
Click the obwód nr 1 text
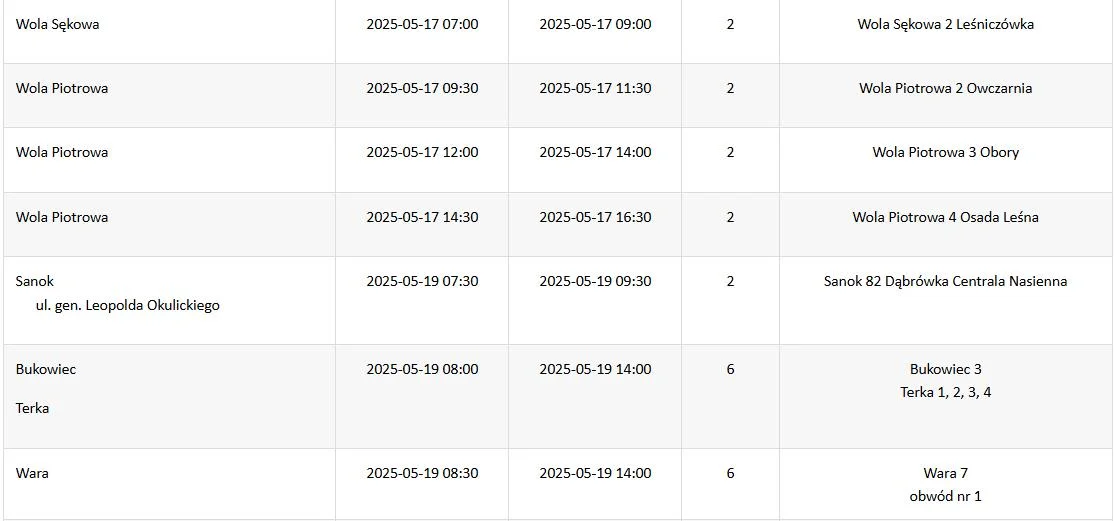pos(946,496)
